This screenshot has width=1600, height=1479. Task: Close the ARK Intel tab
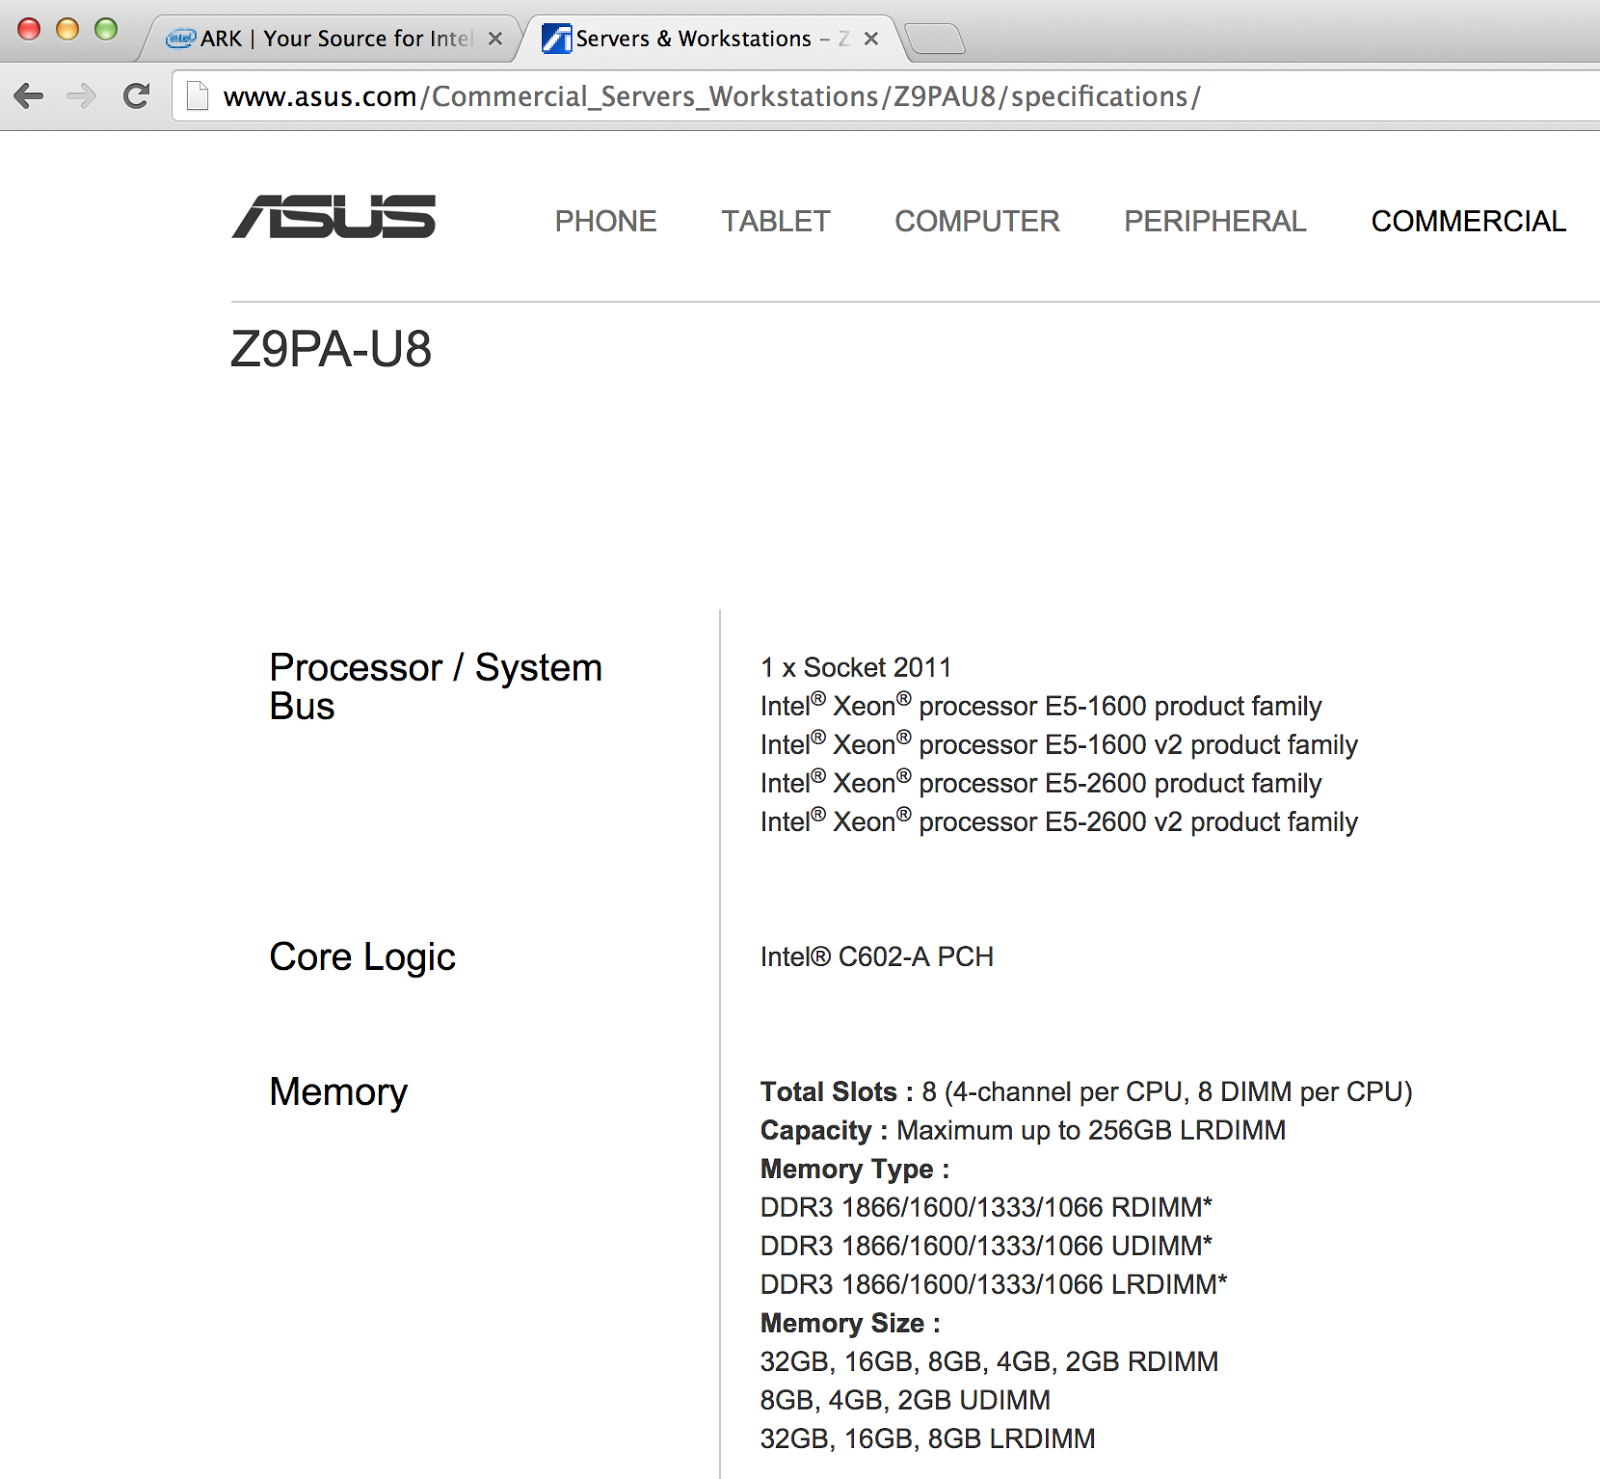(495, 39)
